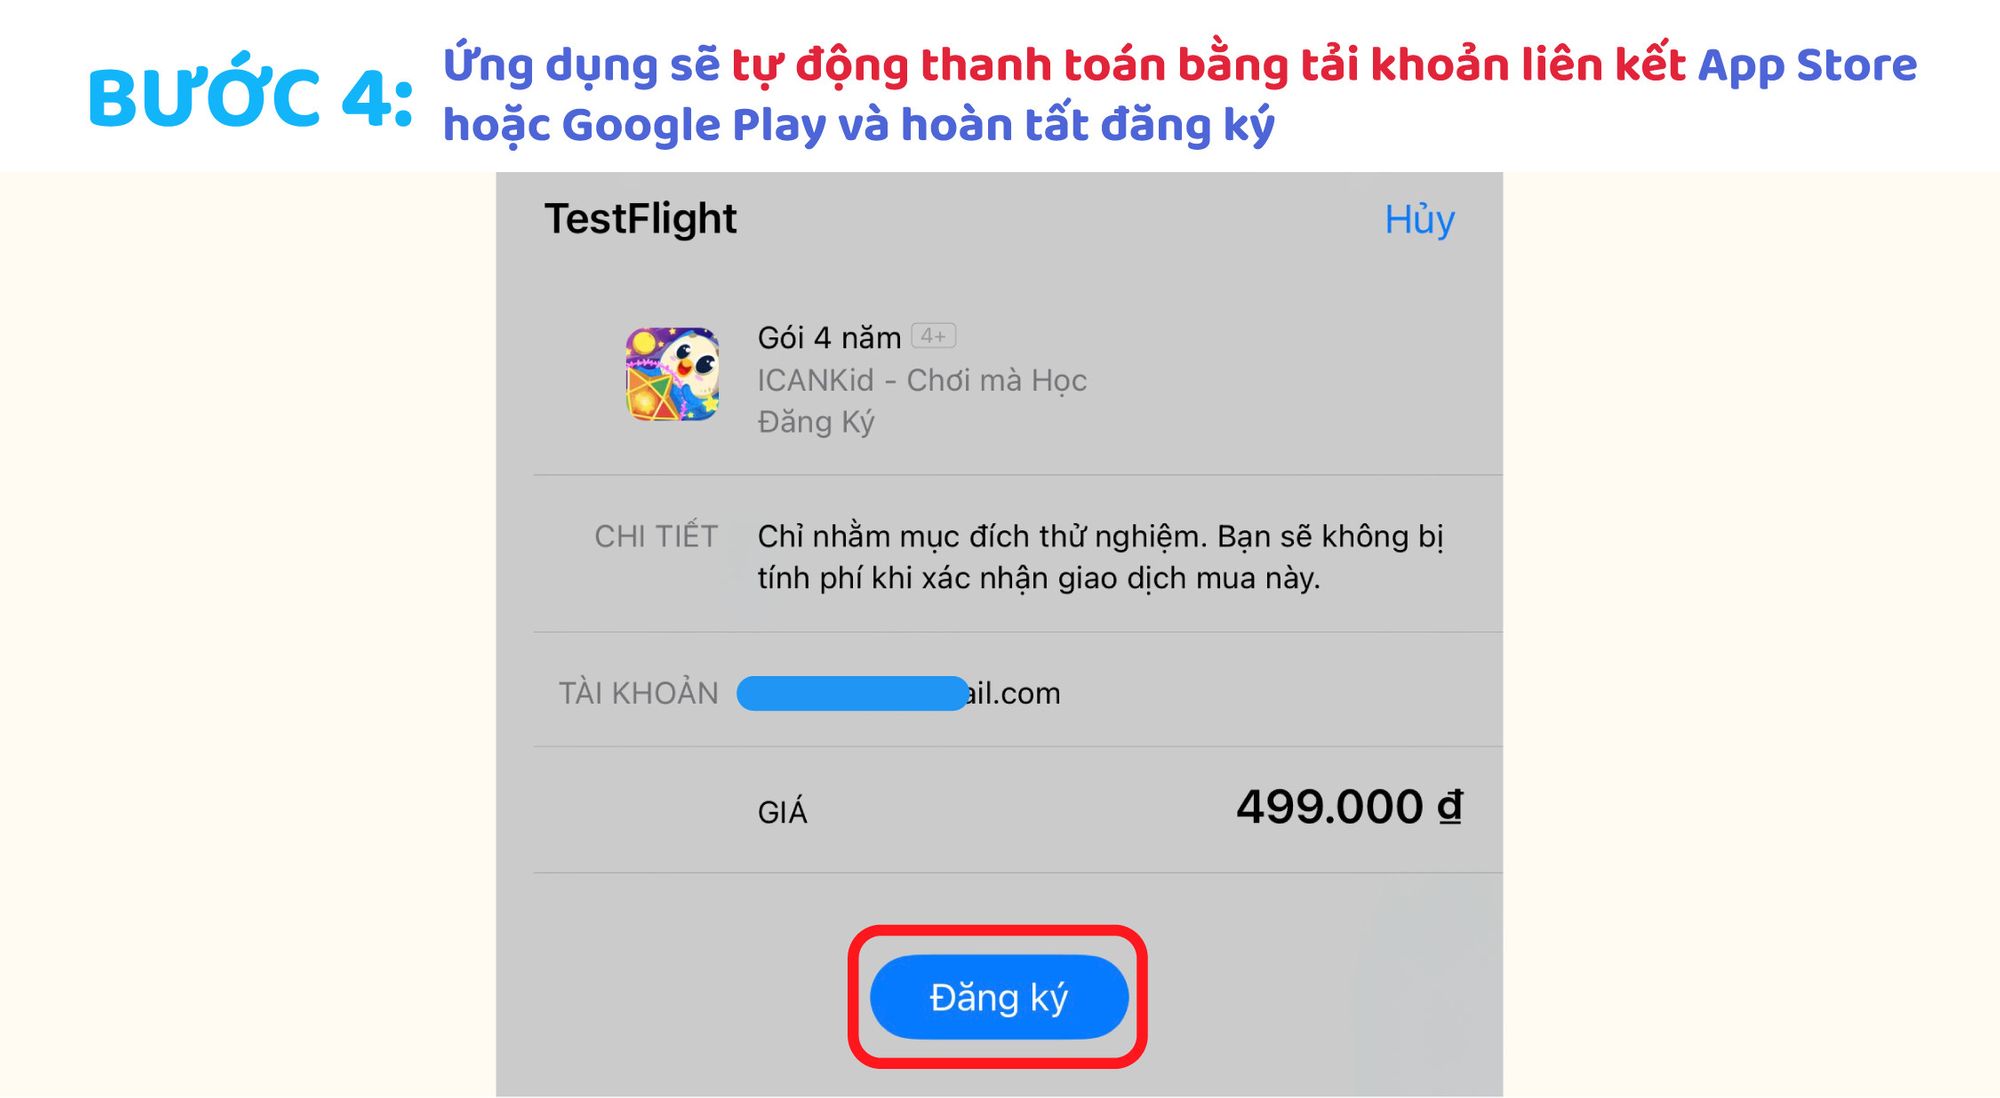Screen dimensions: 2000x1098
Task: Tap the trial purchase detail description text
Action: [1100, 557]
